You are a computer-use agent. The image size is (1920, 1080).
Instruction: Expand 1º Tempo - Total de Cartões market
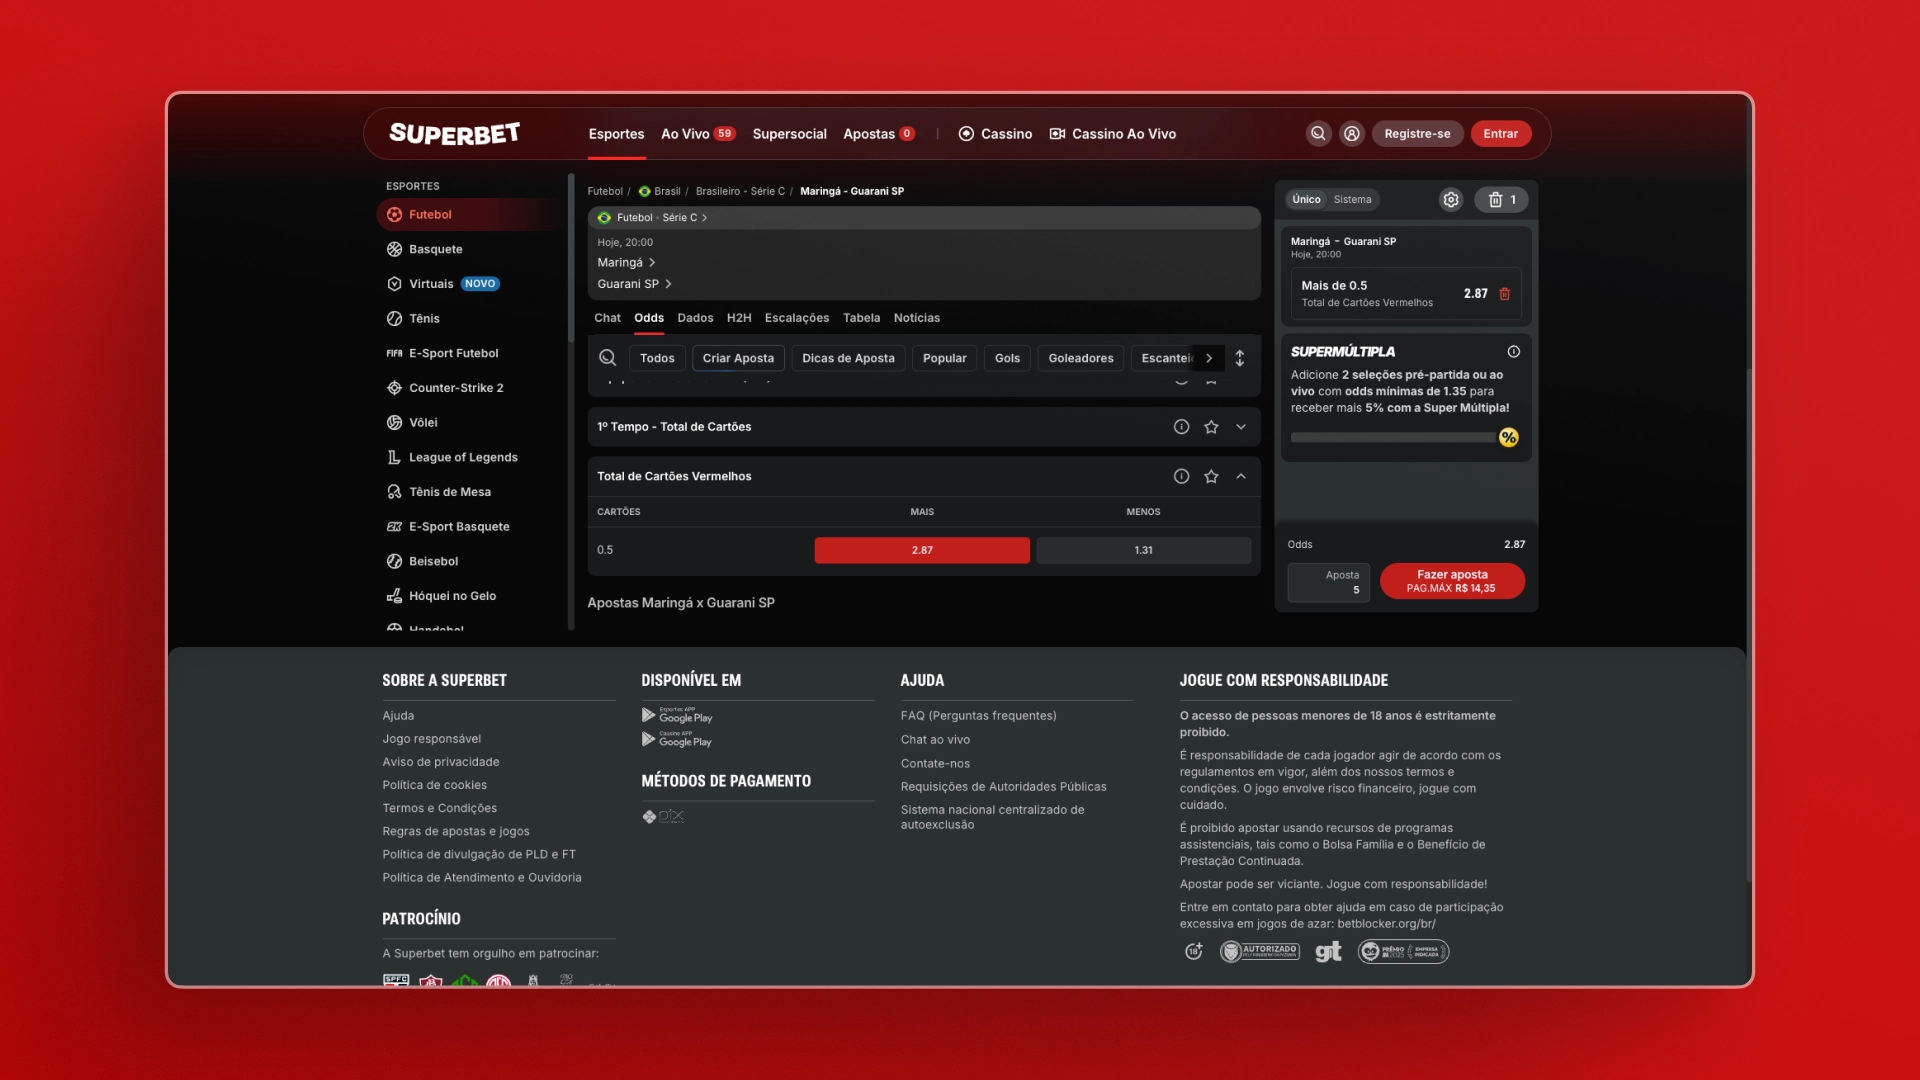(1241, 427)
